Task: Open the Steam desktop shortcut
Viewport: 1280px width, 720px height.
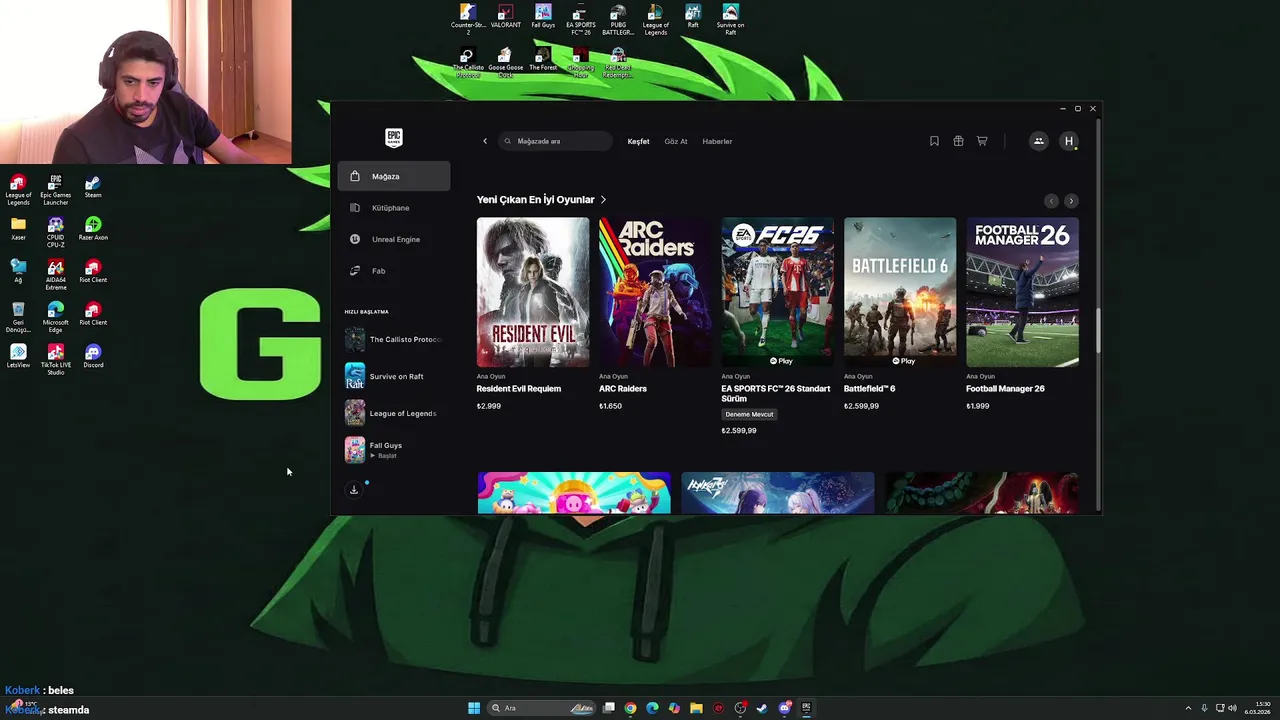Action: (x=93, y=187)
